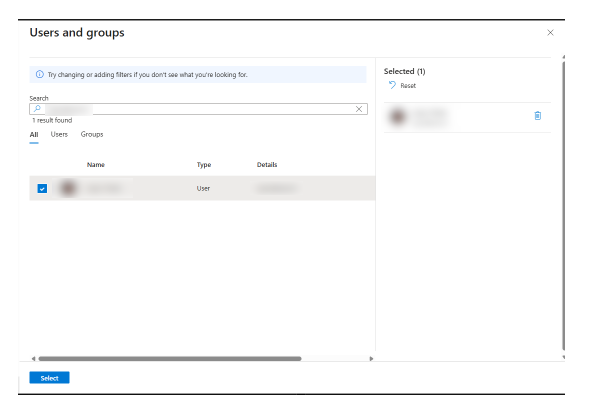
Task: Click the vertical scrollbar on the right edge
Action: (x=563, y=206)
